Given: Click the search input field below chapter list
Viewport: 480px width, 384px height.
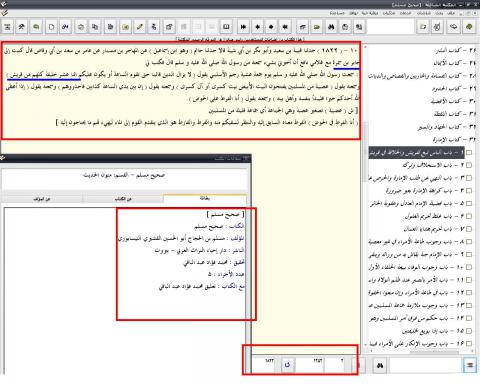Looking at the screenshot, I should [425, 366].
